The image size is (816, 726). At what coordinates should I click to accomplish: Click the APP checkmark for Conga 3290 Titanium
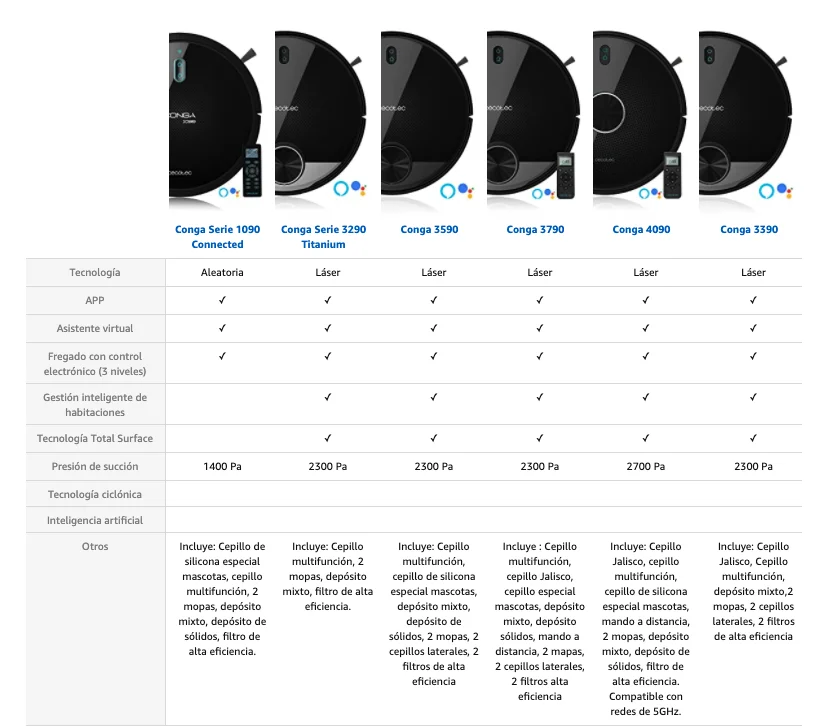[328, 300]
